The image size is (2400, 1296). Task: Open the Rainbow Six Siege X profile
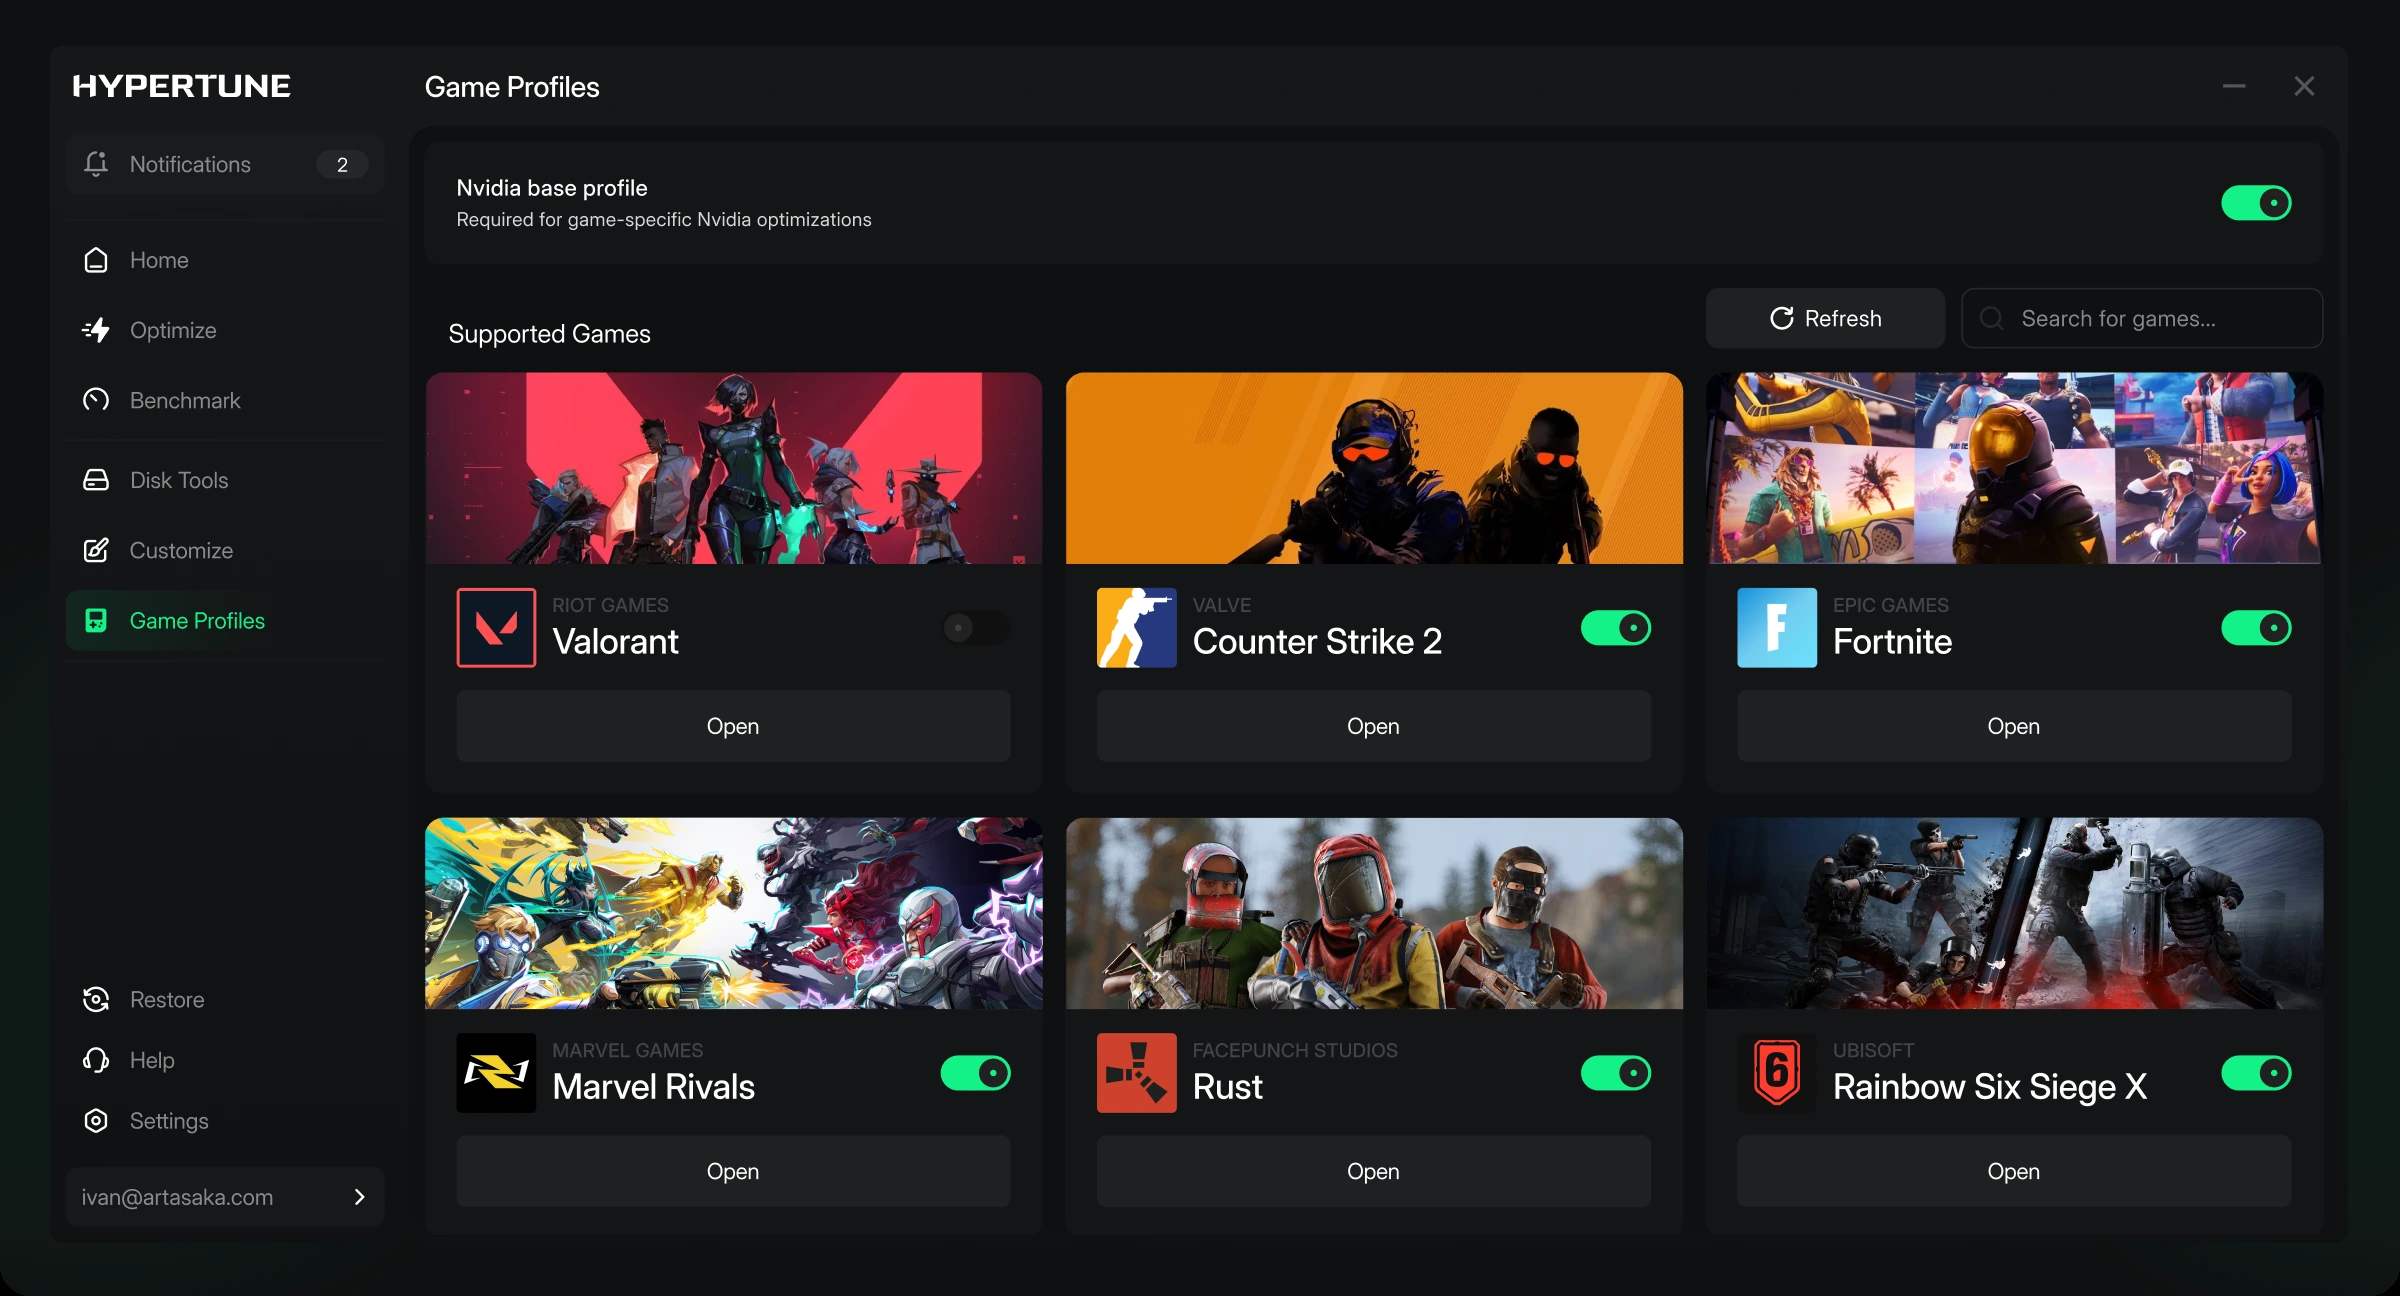point(2014,1171)
